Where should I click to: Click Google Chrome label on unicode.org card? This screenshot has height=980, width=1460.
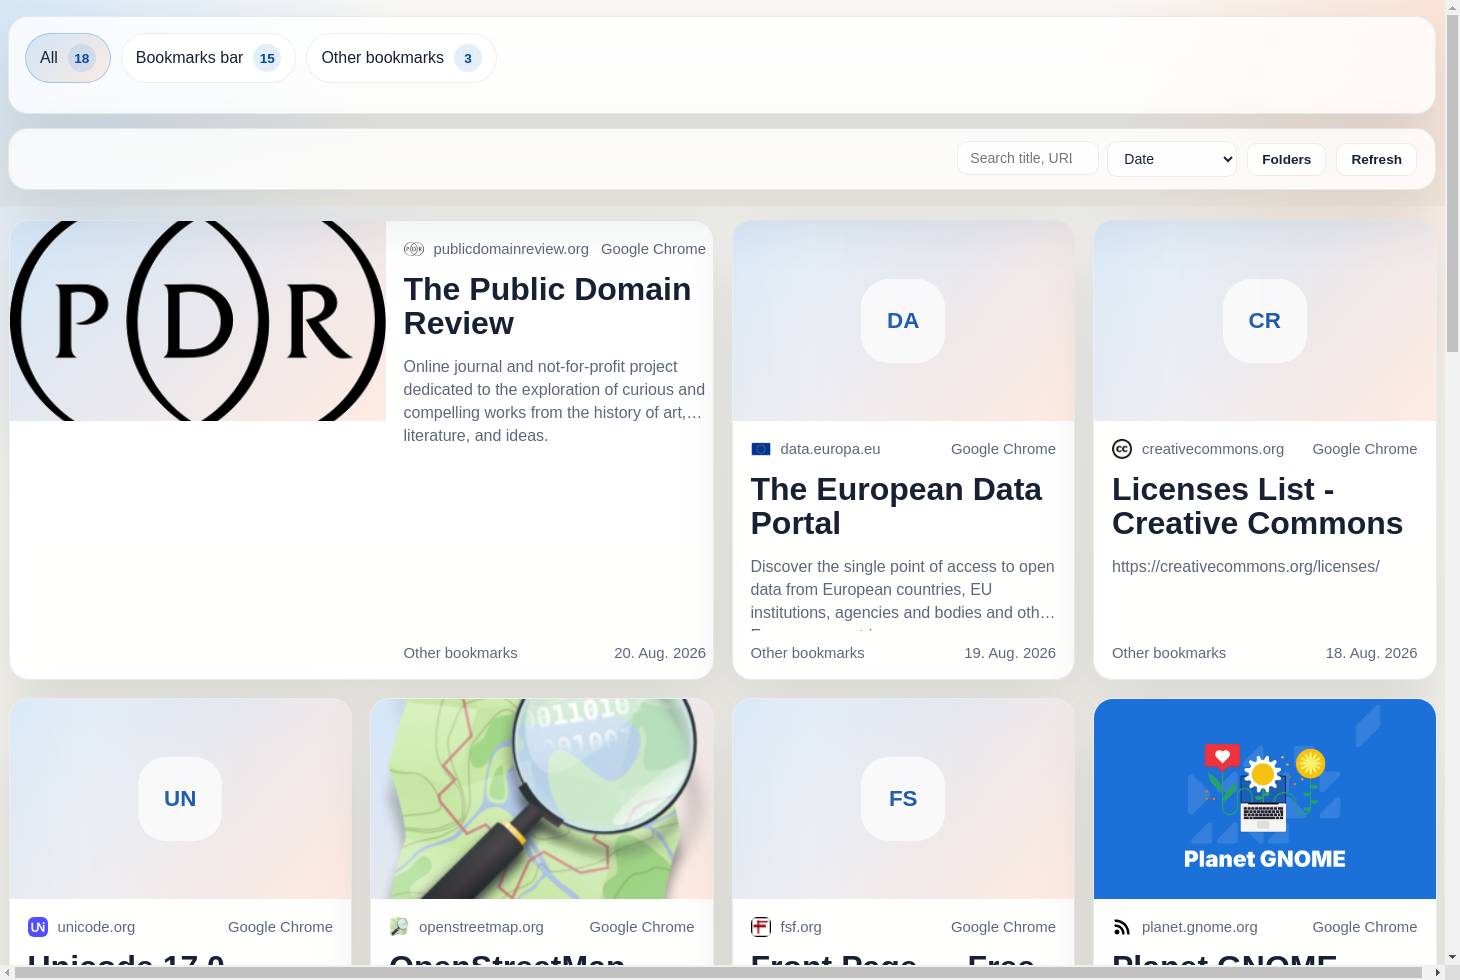tap(280, 927)
